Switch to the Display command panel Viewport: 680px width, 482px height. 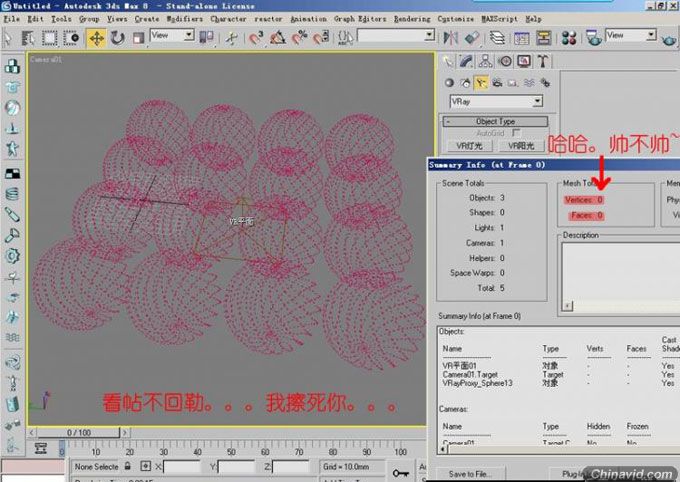click(524, 61)
